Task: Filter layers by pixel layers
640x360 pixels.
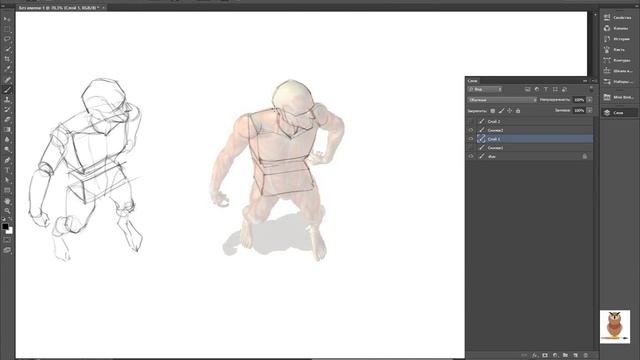Action: (528, 89)
